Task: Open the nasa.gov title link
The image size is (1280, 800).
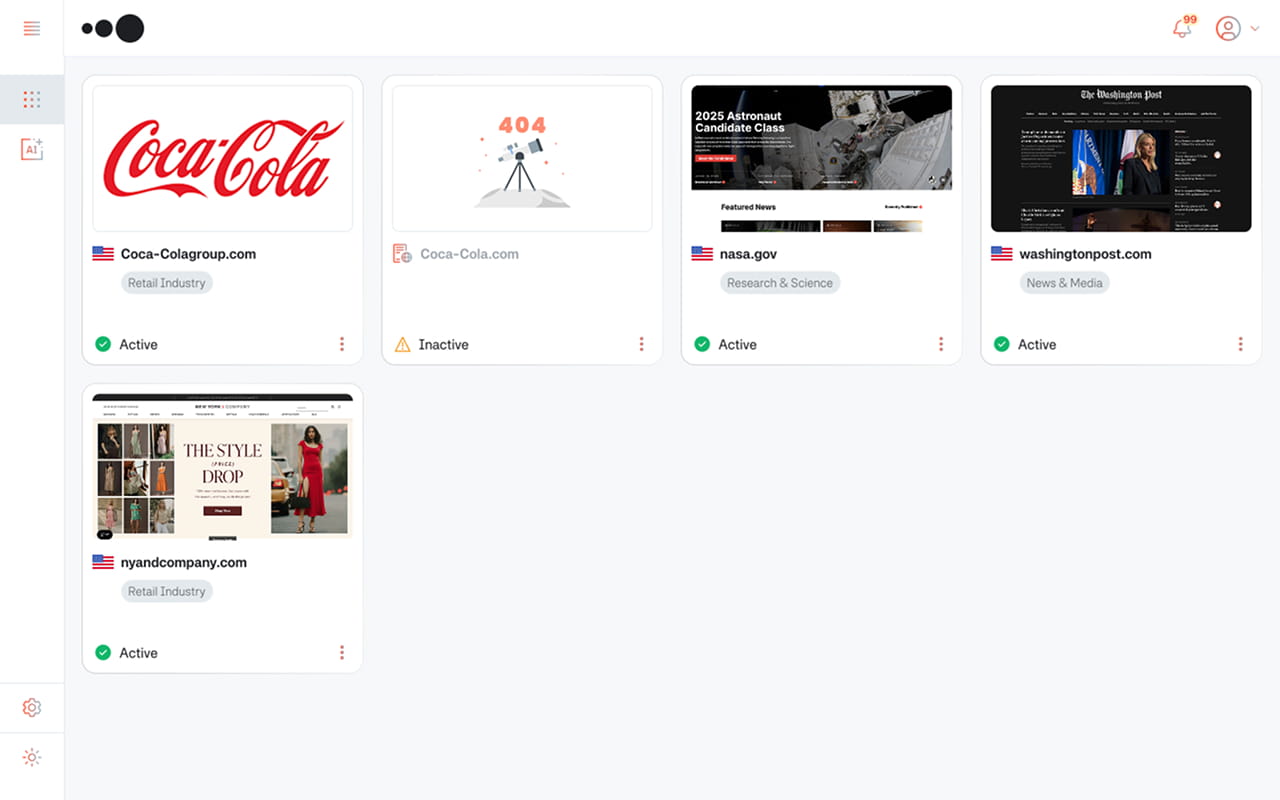Action: [748, 254]
